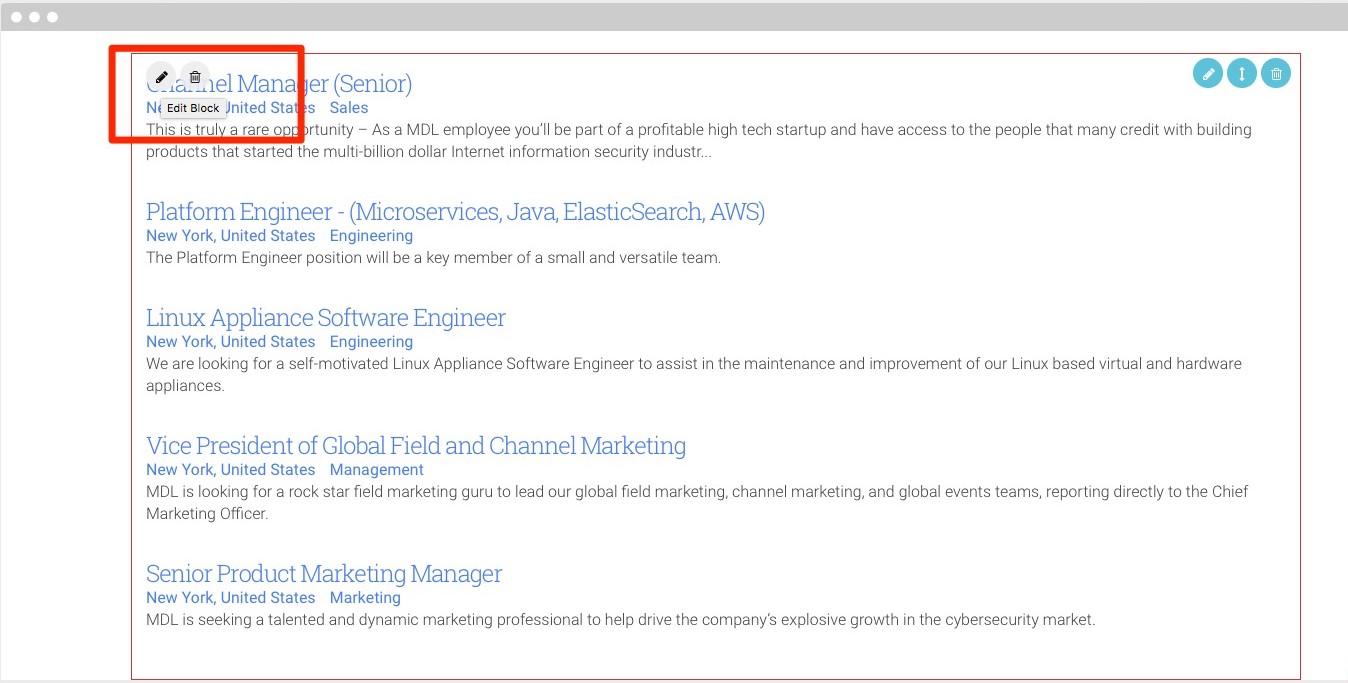
Task: Open Senior Product Marketing Manager listing
Action: 323,574
